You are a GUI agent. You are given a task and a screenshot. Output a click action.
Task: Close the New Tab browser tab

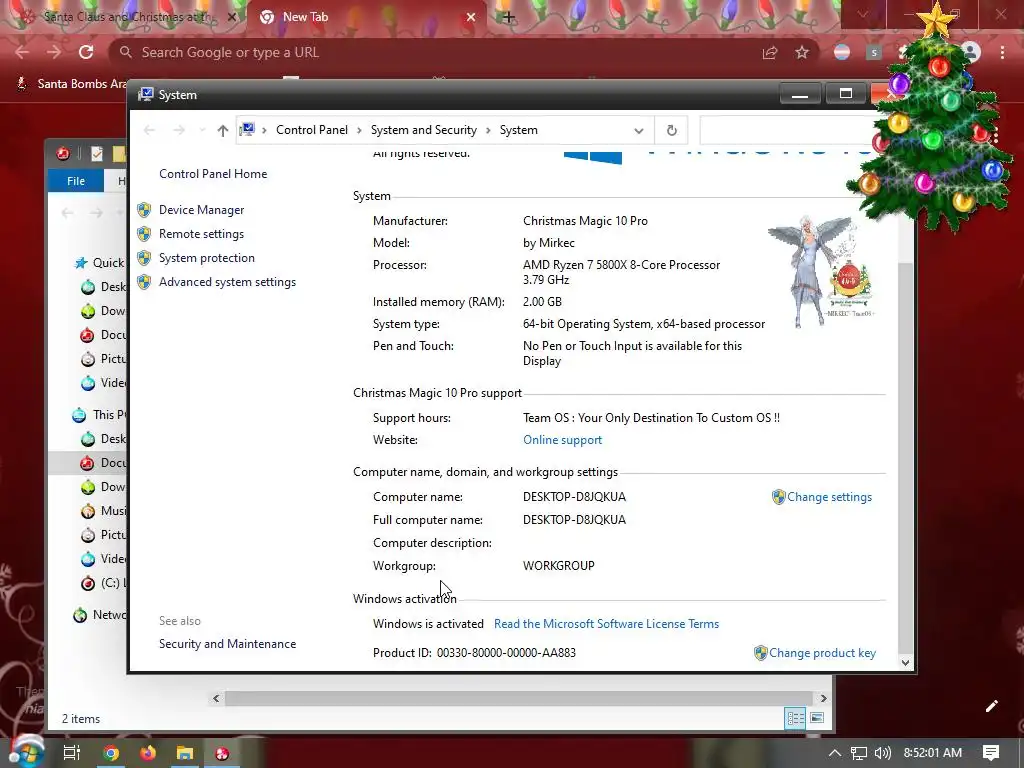click(x=471, y=17)
